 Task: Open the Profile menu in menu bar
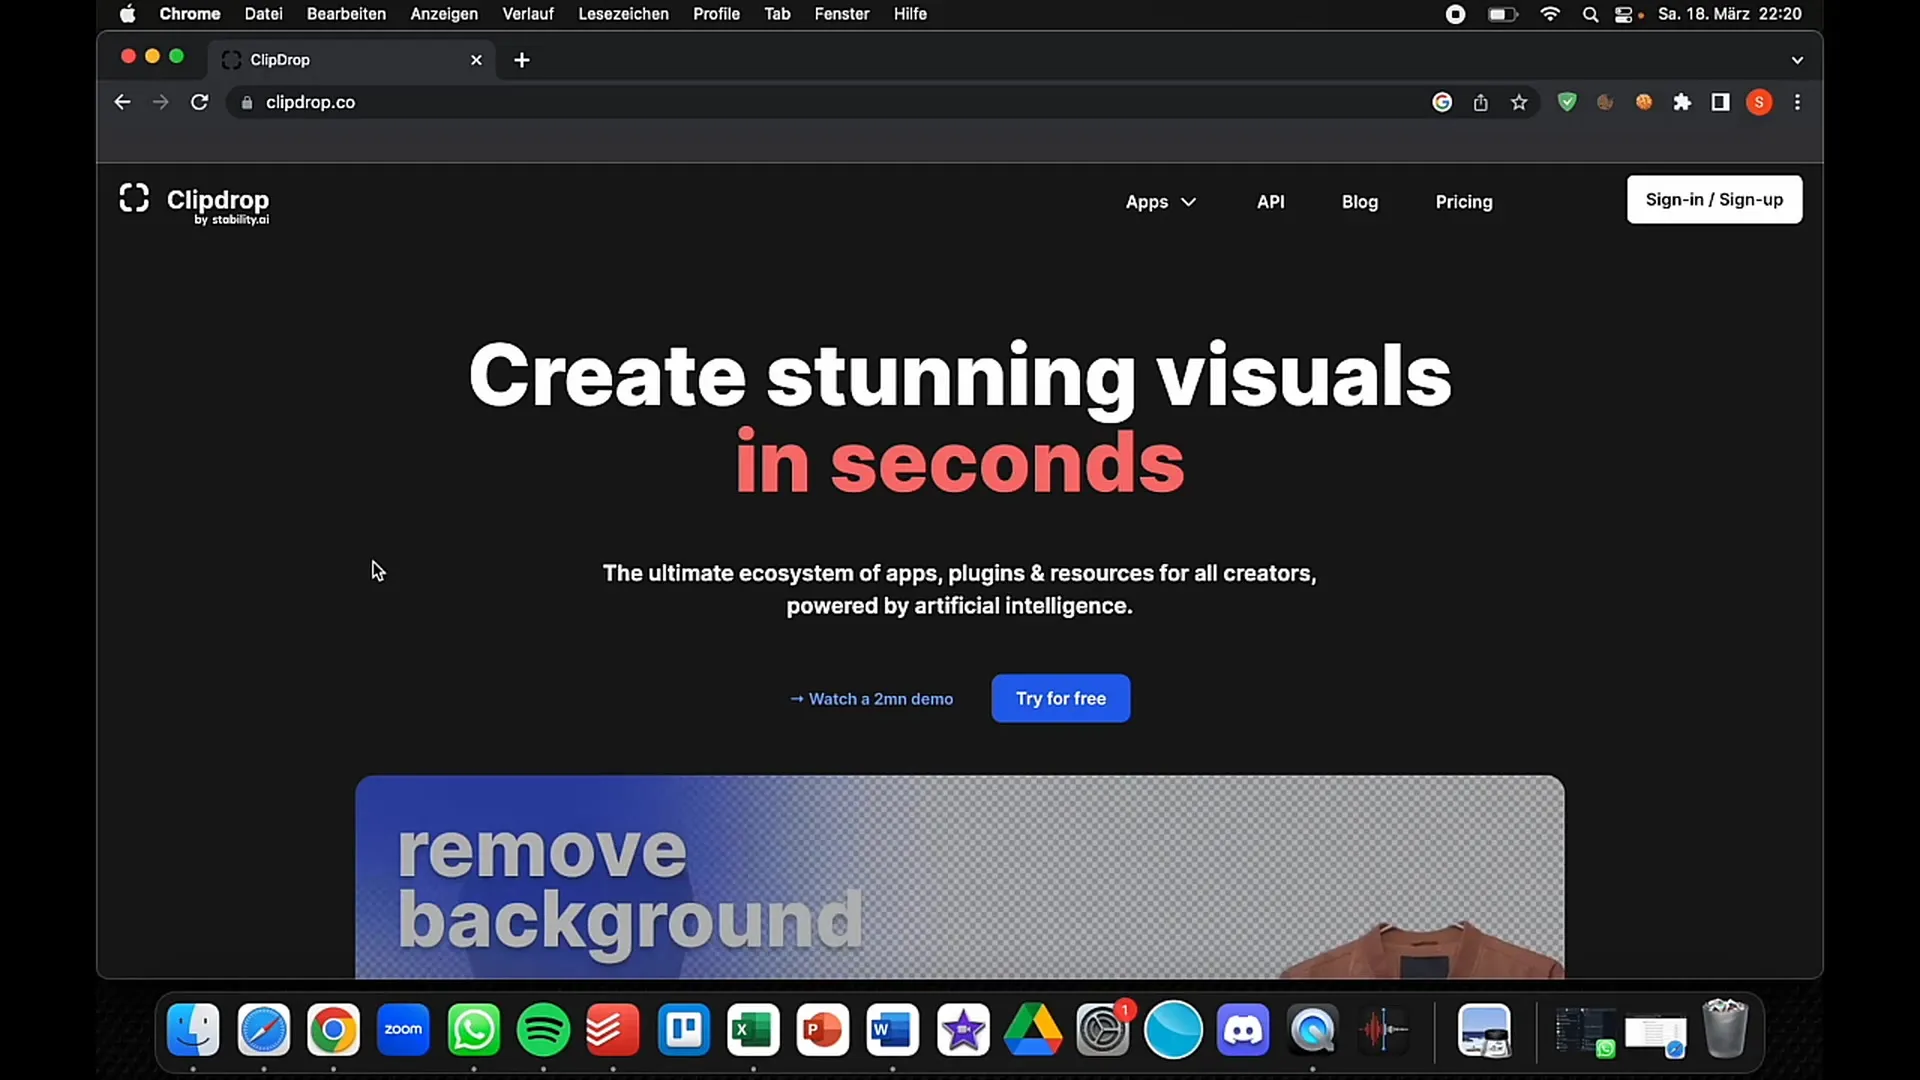tap(716, 14)
